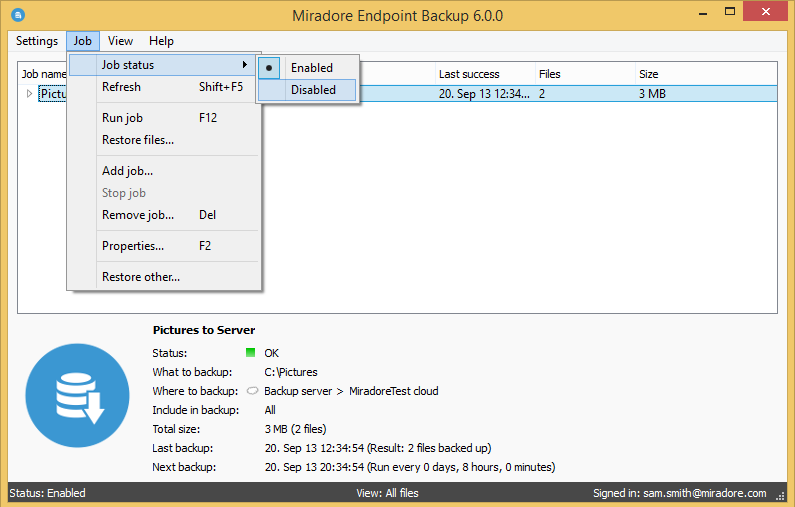Click the large blue backup database icon

(x=78, y=395)
